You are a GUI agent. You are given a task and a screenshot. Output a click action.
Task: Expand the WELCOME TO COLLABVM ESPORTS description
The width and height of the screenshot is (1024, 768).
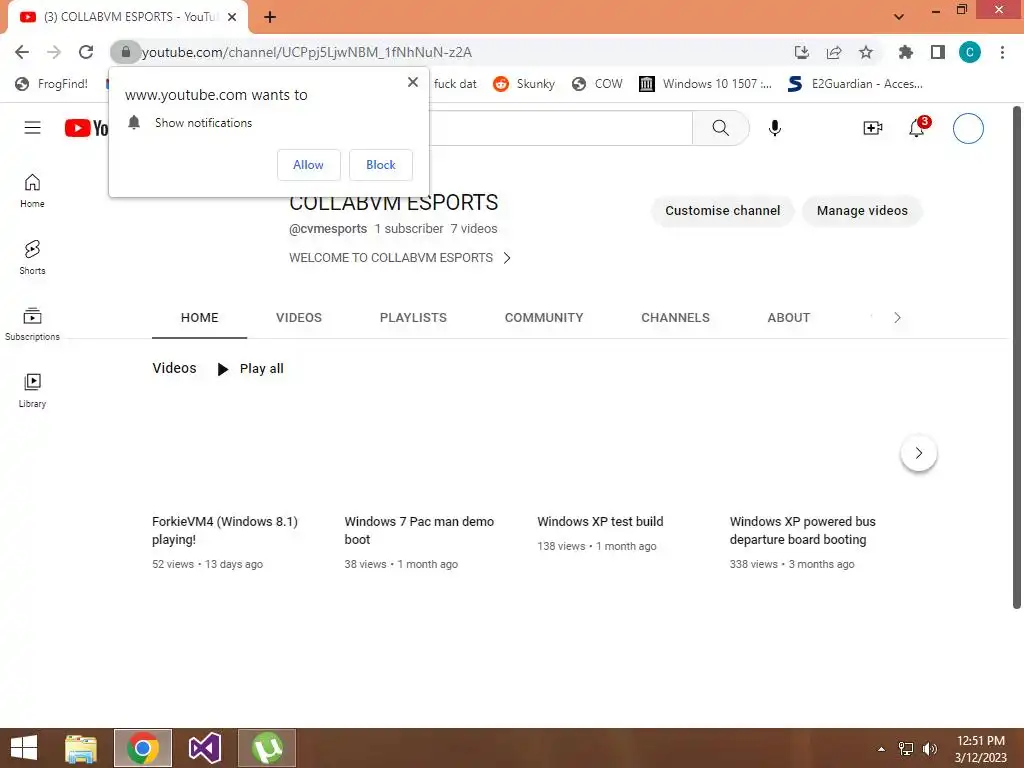click(x=400, y=258)
